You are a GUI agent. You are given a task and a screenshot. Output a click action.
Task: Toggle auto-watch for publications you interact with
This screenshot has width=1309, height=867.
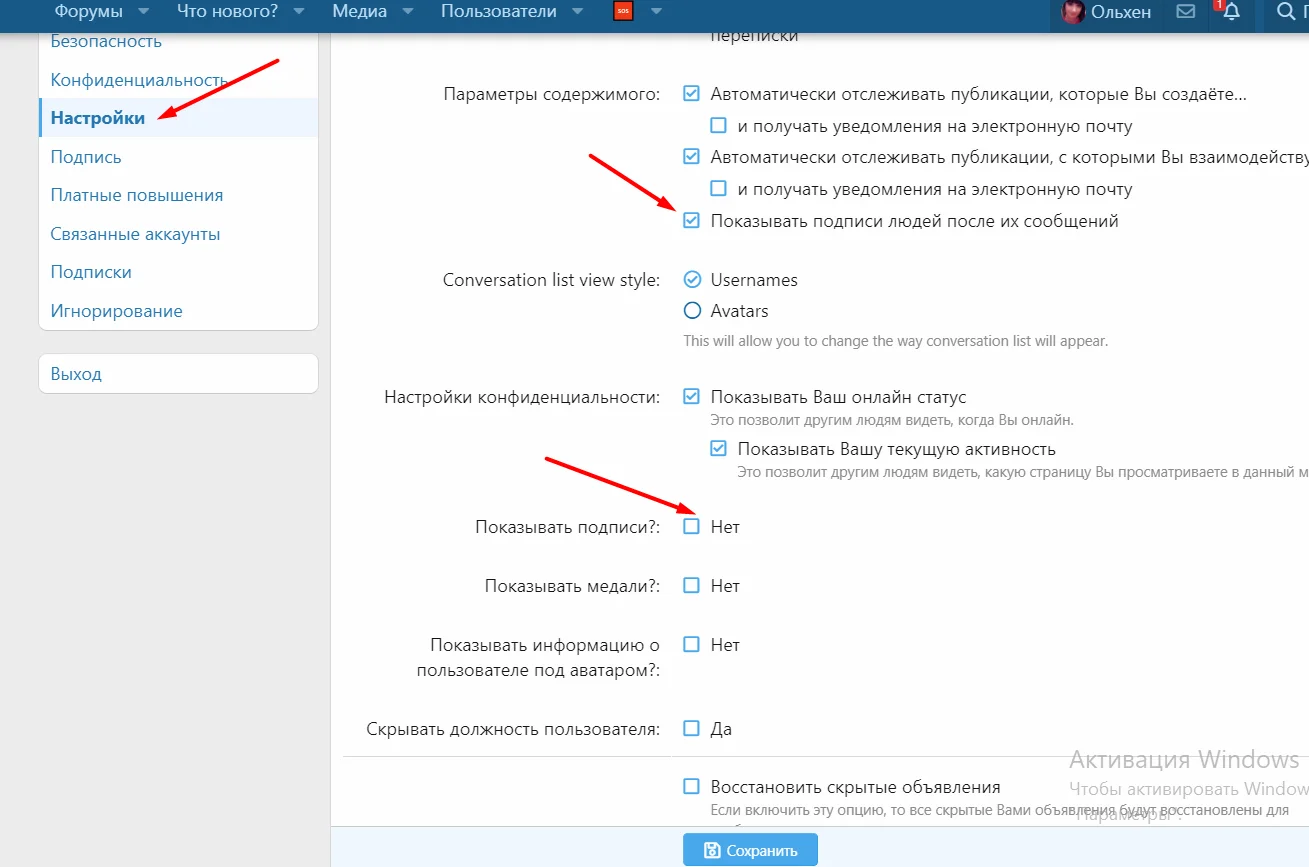click(x=691, y=157)
